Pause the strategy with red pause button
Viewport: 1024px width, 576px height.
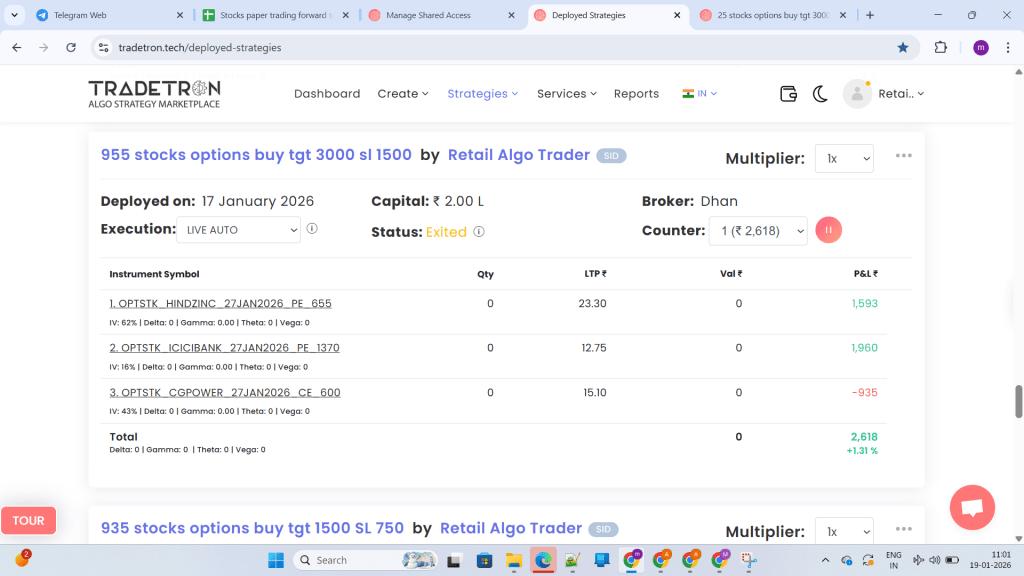[x=829, y=230]
